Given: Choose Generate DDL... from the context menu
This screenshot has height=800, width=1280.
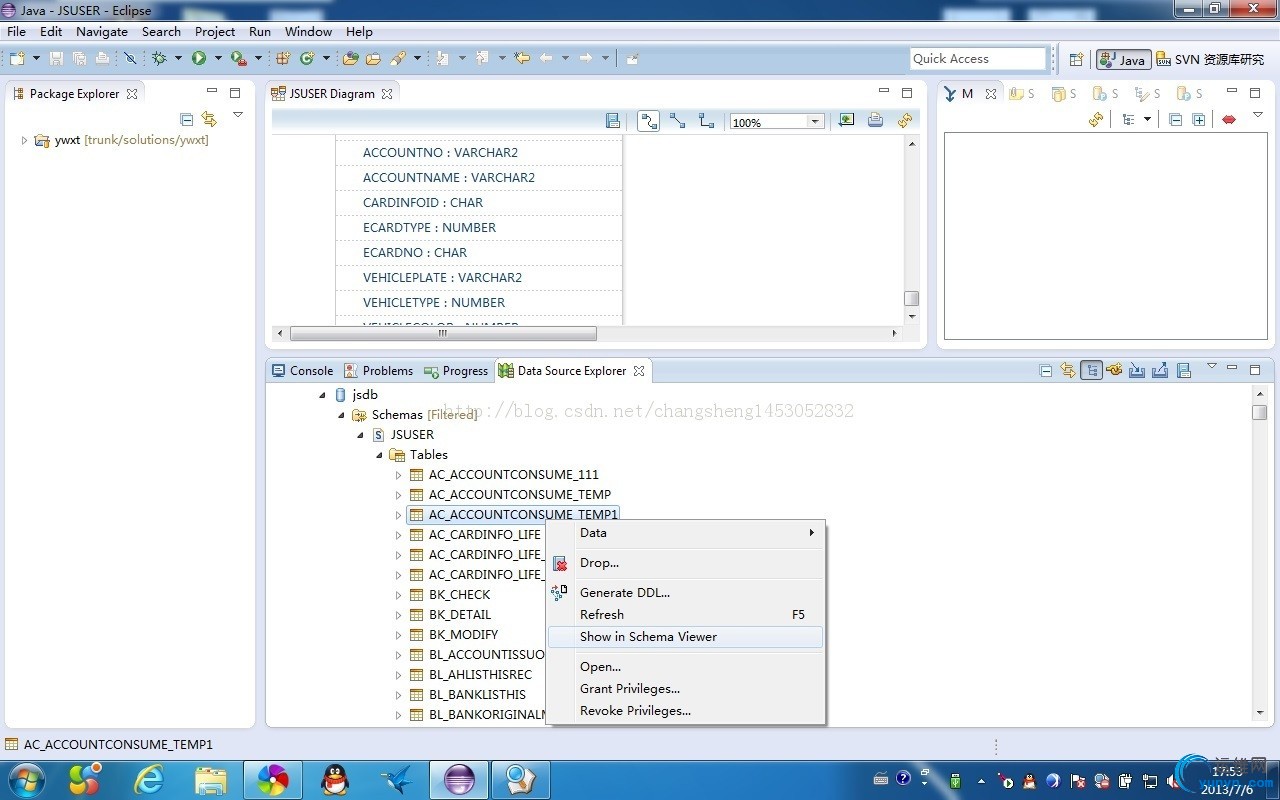Looking at the screenshot, I should (625, 593).
